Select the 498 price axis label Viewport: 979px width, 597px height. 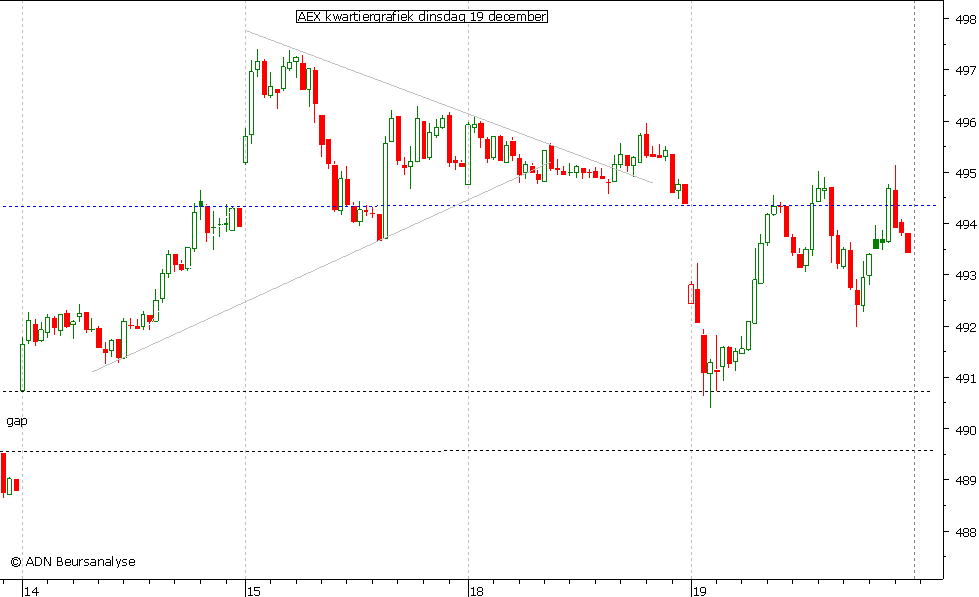[x=965, y=19]
